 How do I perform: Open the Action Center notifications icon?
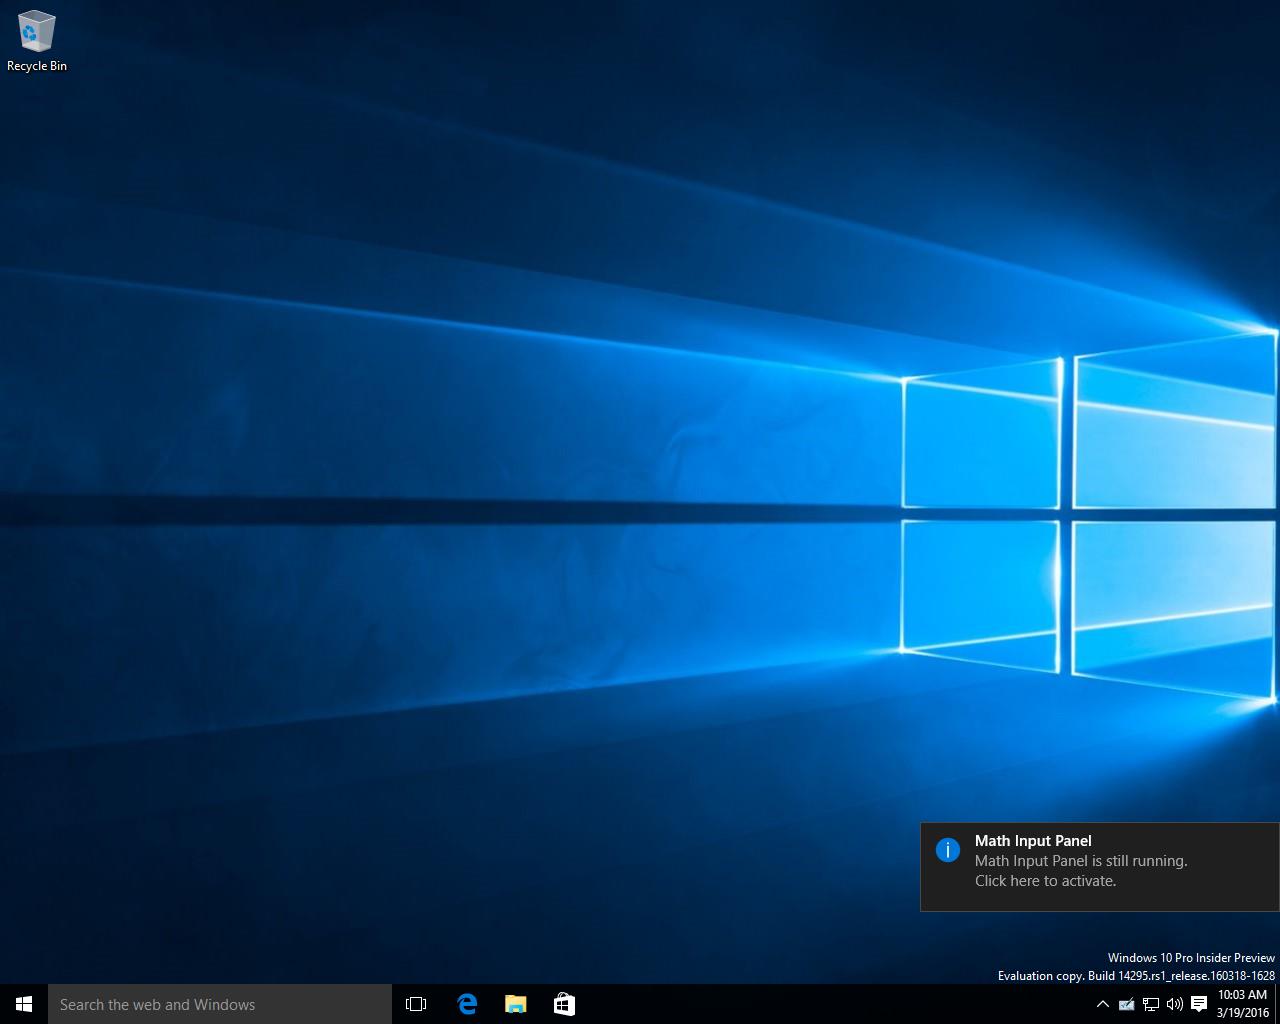pyautogui.click(x=1199, y=1004)
